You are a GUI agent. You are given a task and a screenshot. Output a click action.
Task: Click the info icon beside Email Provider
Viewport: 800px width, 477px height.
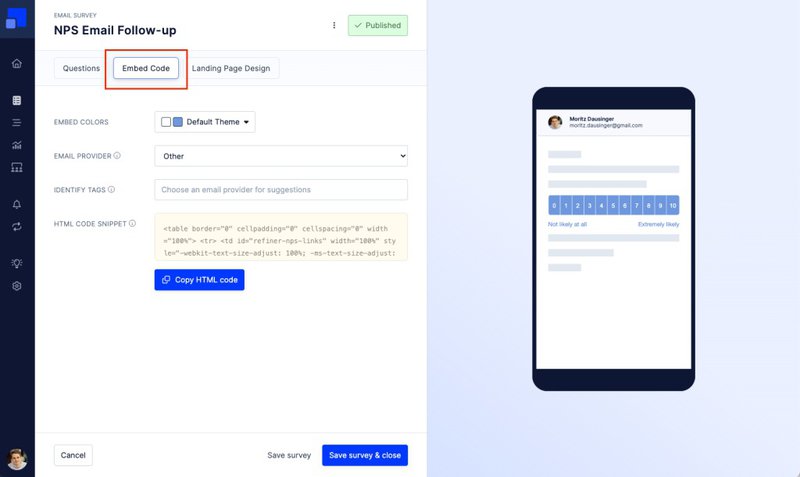(x=117, y=156)
